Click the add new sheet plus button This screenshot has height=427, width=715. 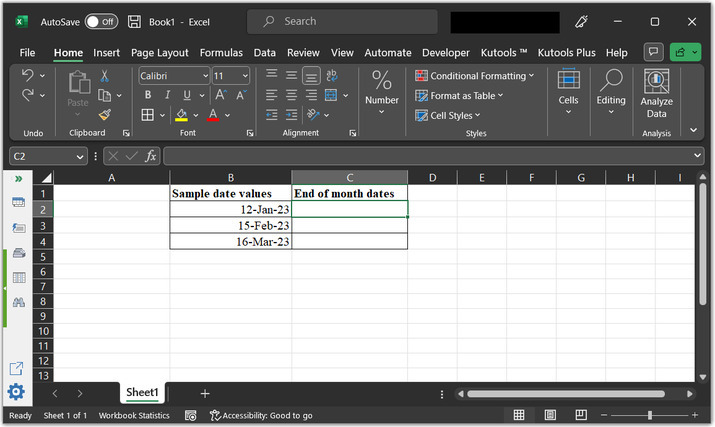[205, 394]
